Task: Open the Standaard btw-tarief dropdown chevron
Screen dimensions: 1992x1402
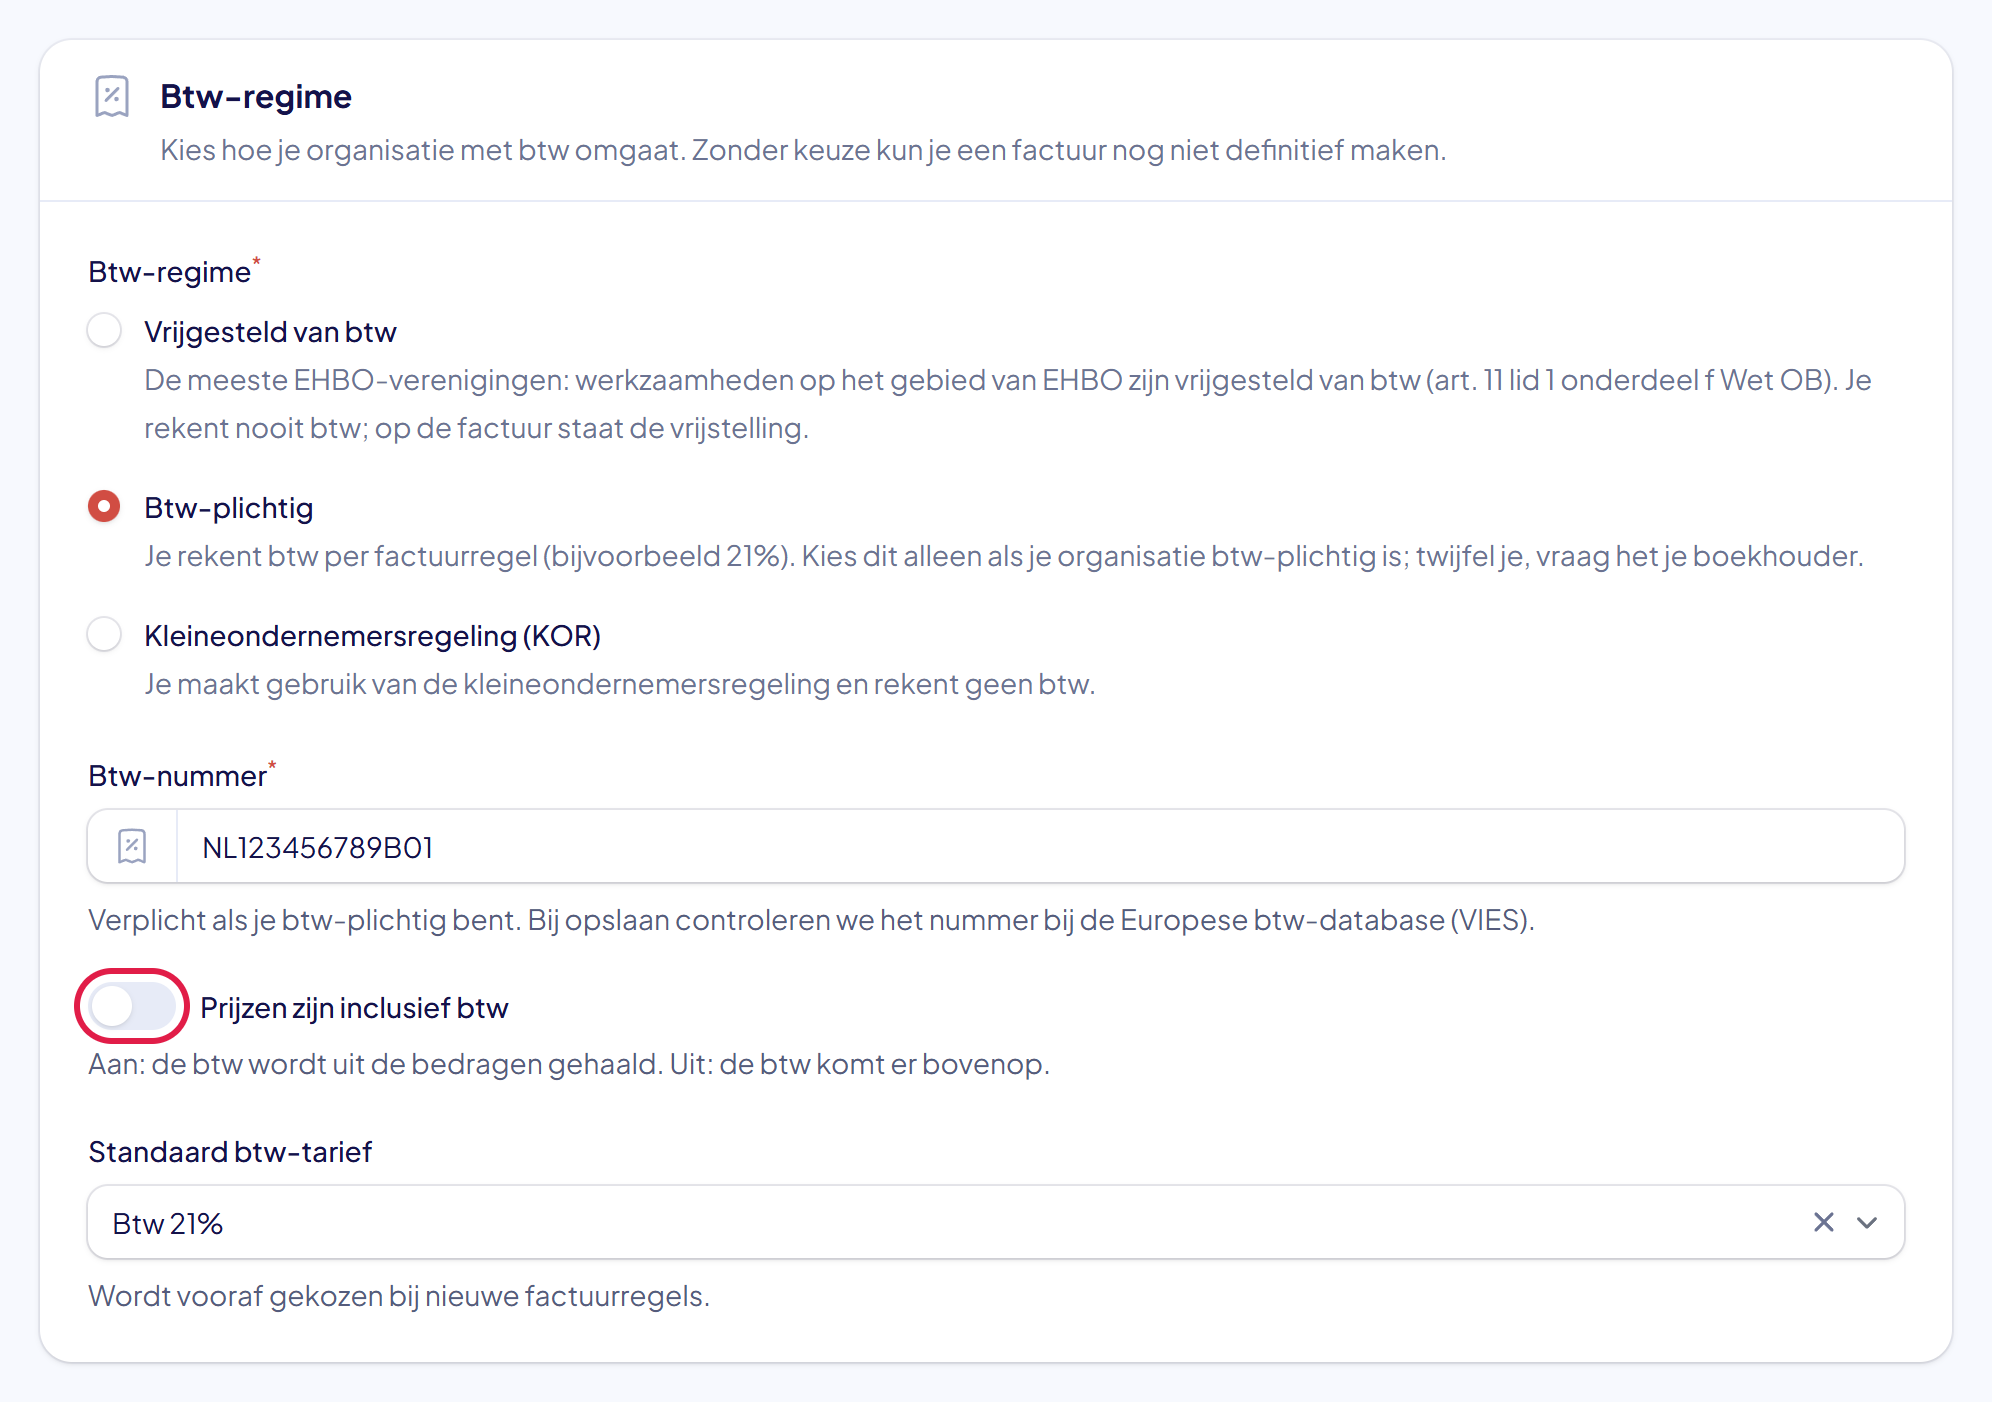Action: pos(1867,1222)
